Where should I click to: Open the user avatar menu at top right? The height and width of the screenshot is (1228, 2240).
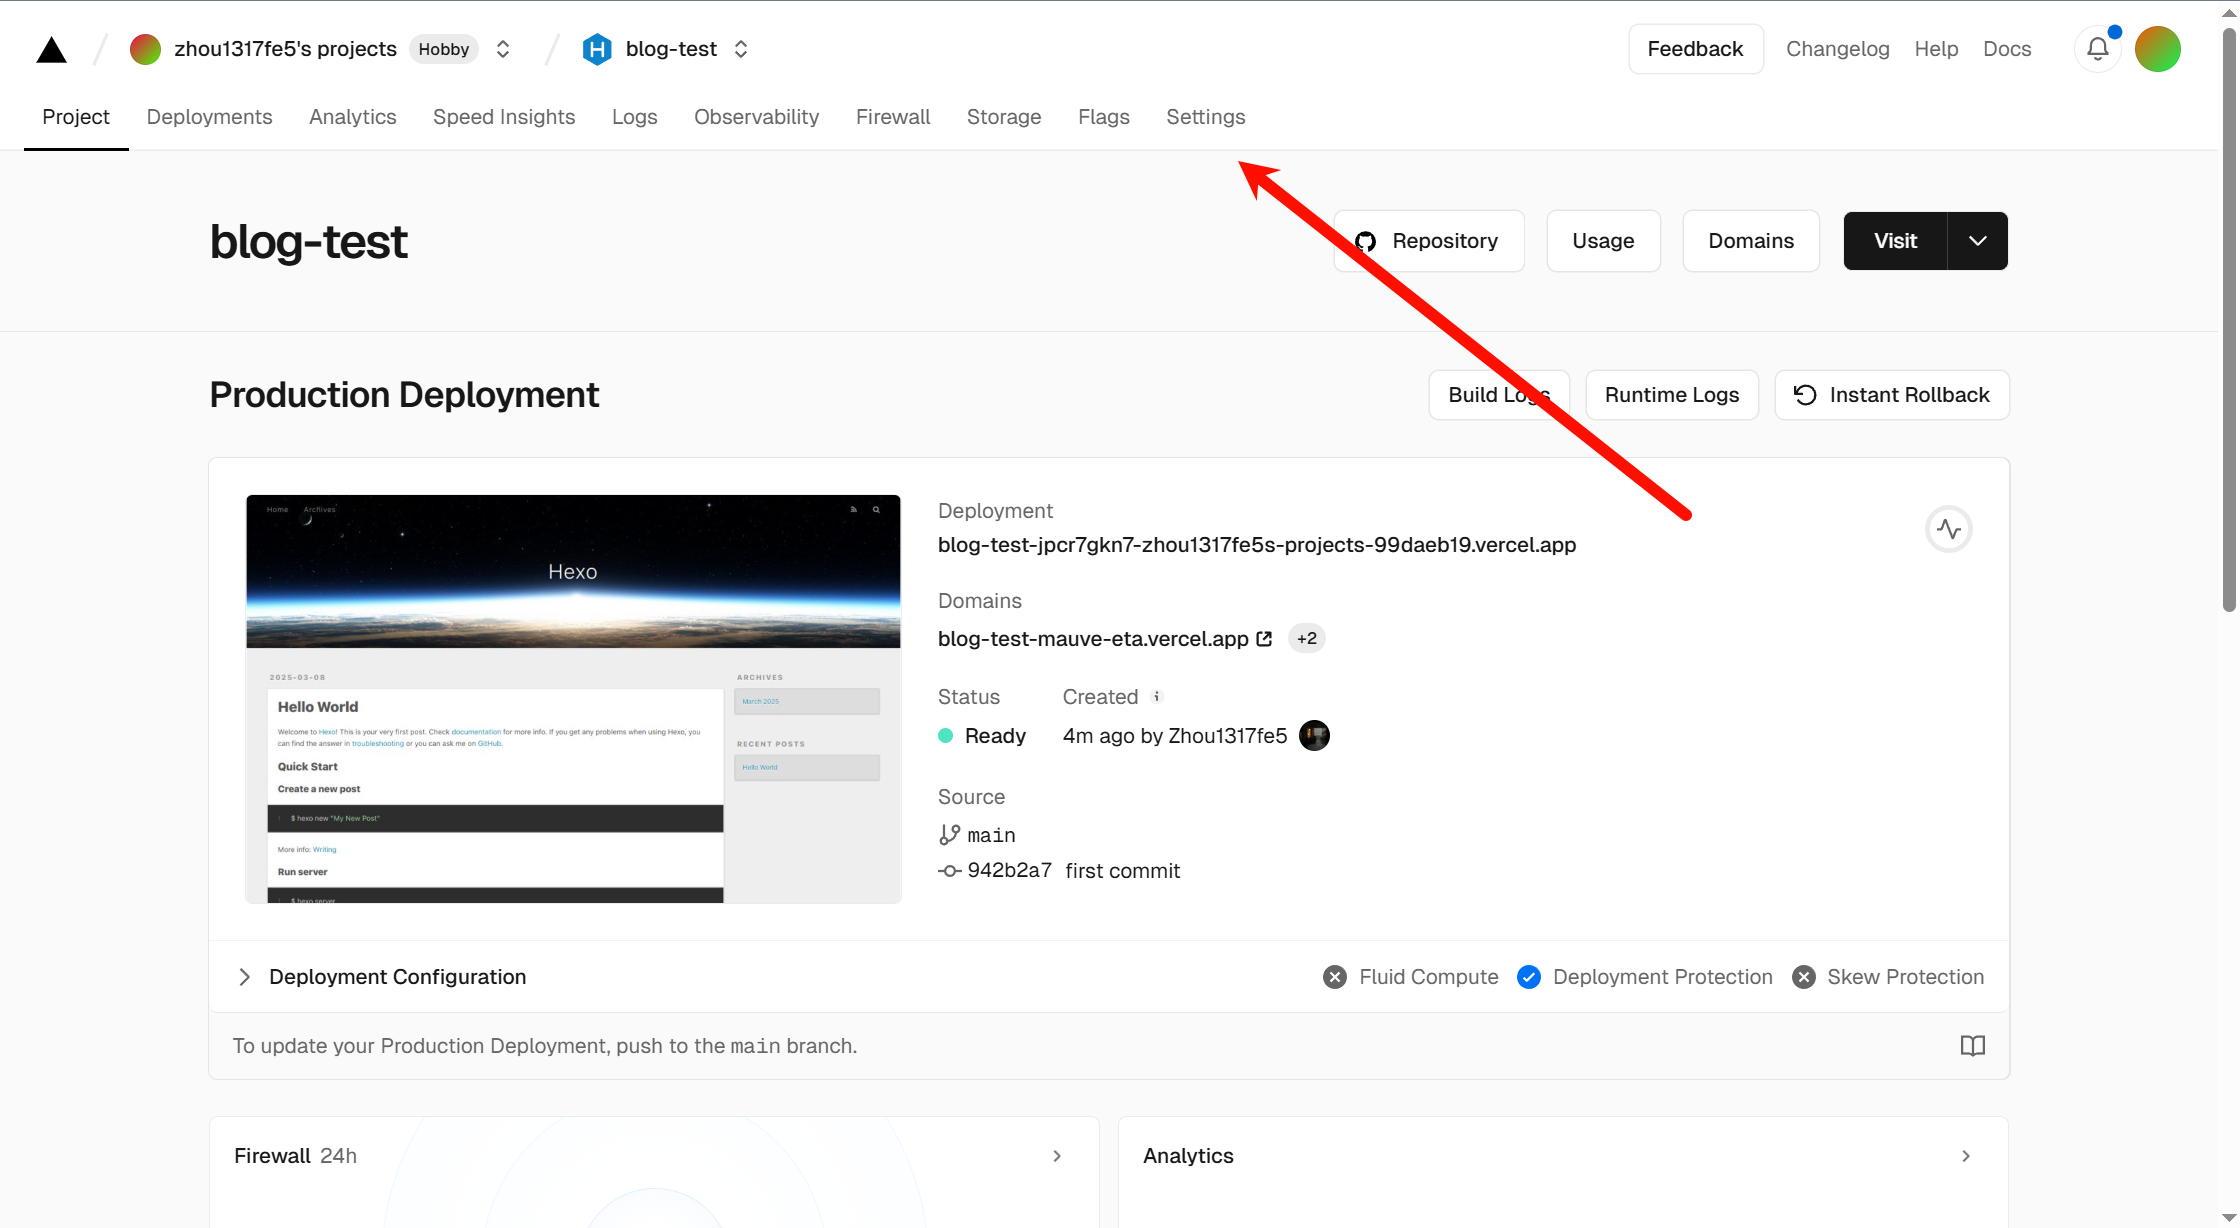pyautogui.click(x=2158, y=49)
